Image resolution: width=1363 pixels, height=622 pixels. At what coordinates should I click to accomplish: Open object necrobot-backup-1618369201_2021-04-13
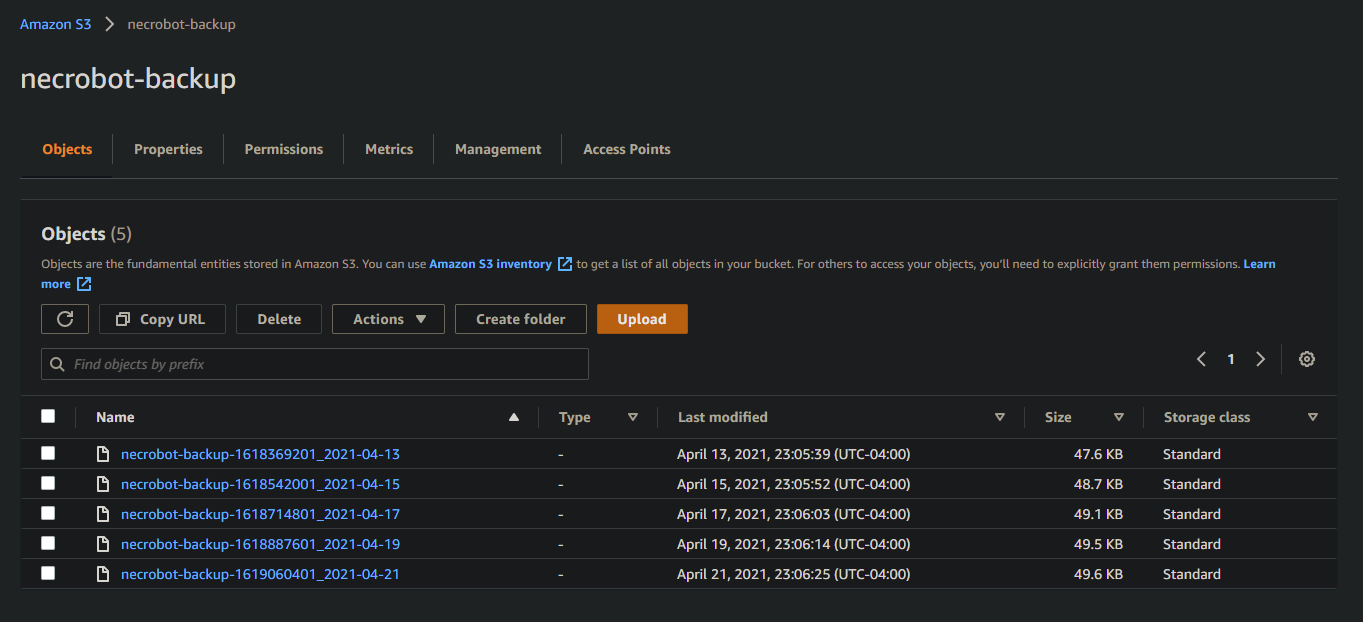coord(260,454)
